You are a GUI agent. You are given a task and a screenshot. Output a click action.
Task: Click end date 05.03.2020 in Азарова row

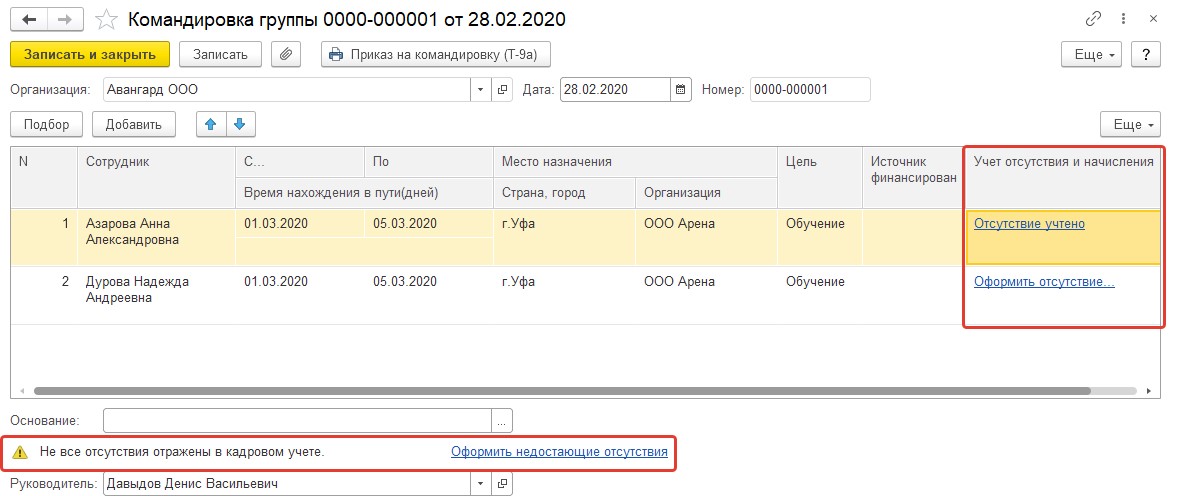428,223
